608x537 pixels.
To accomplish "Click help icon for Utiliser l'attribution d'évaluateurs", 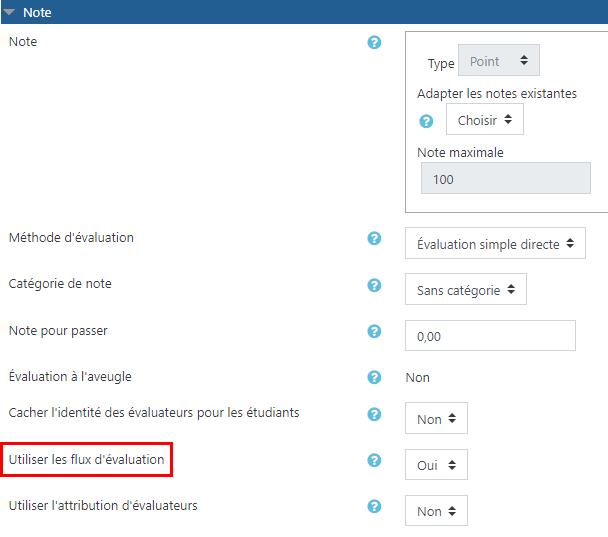I will click(375, 507).
